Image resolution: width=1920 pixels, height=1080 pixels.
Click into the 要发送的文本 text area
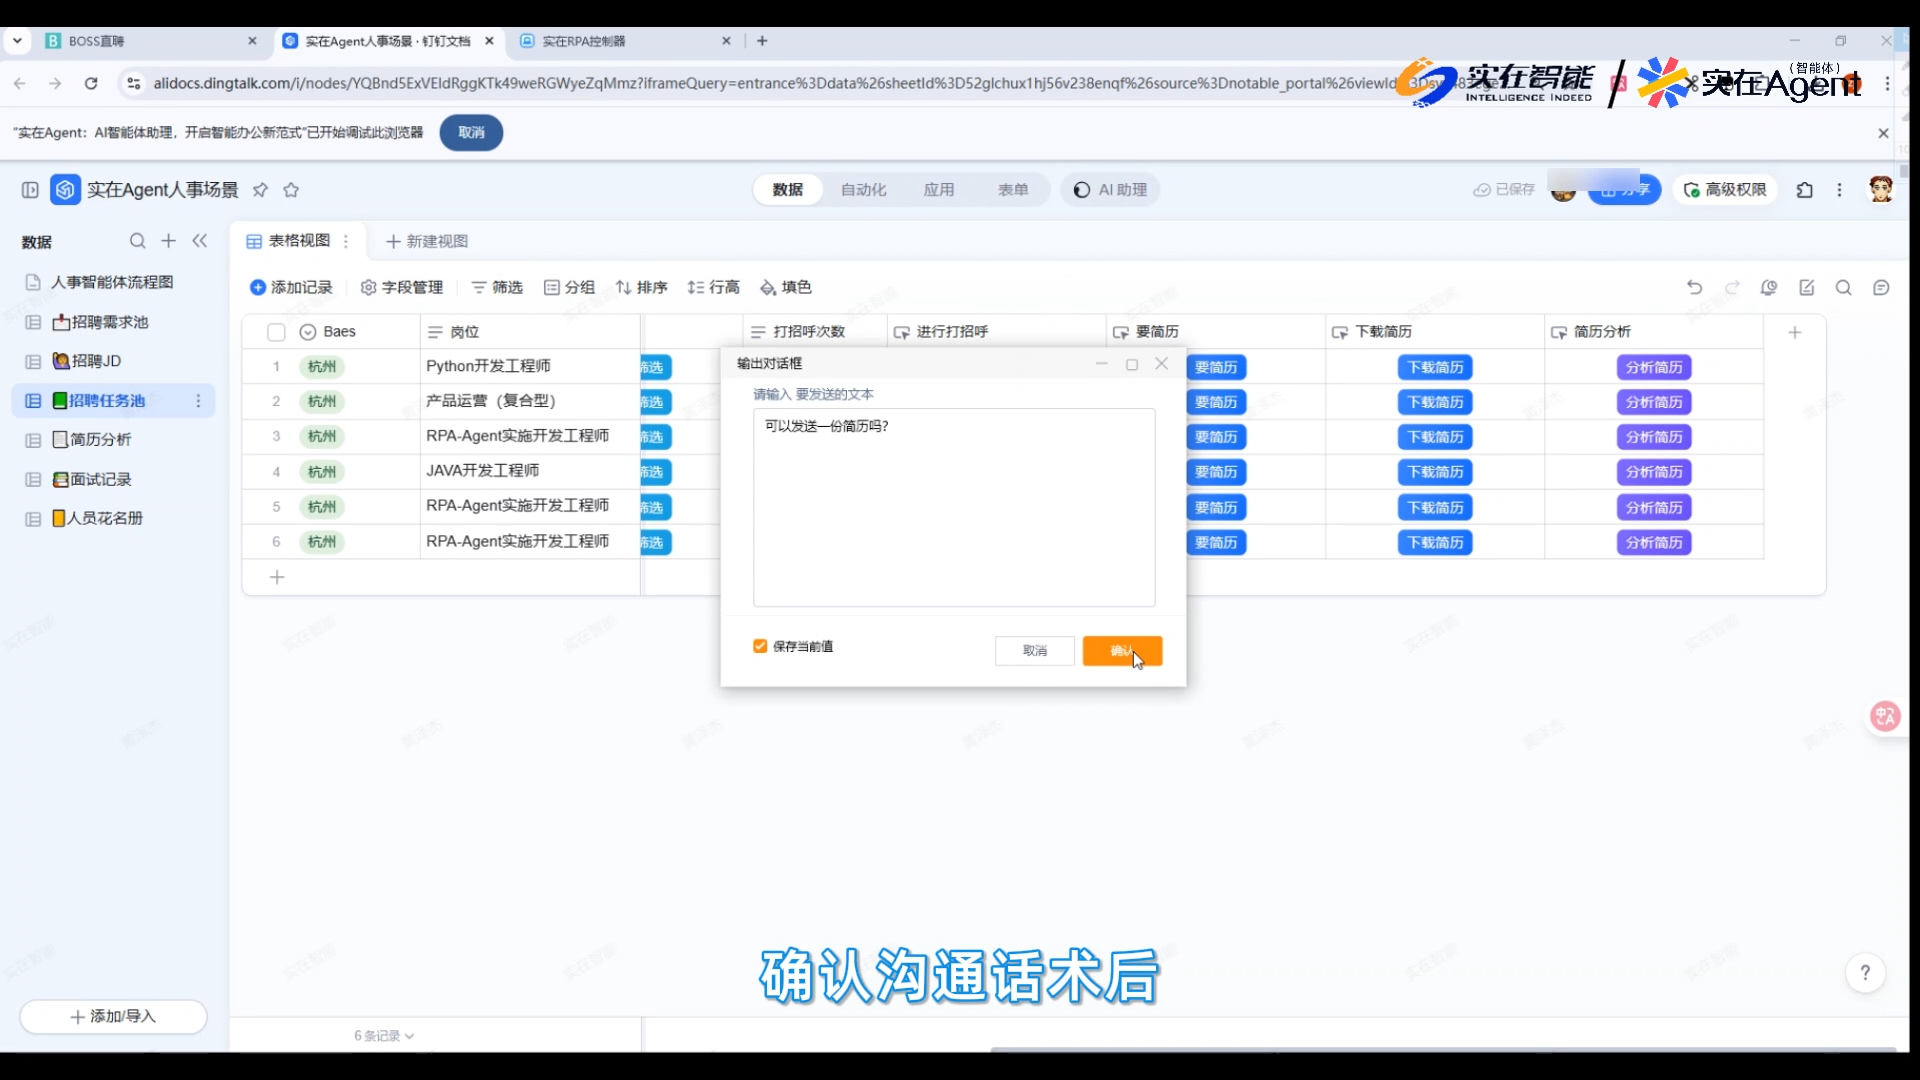point(953,507)
